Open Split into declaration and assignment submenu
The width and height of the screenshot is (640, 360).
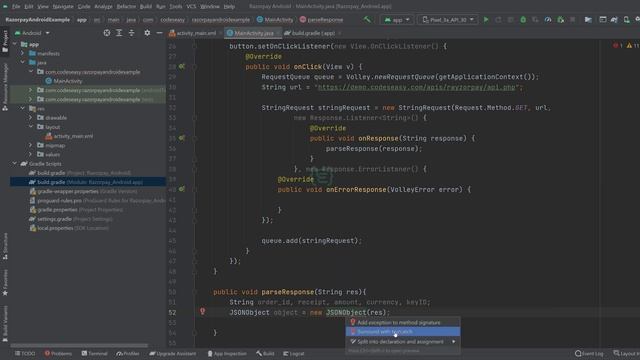403,342
